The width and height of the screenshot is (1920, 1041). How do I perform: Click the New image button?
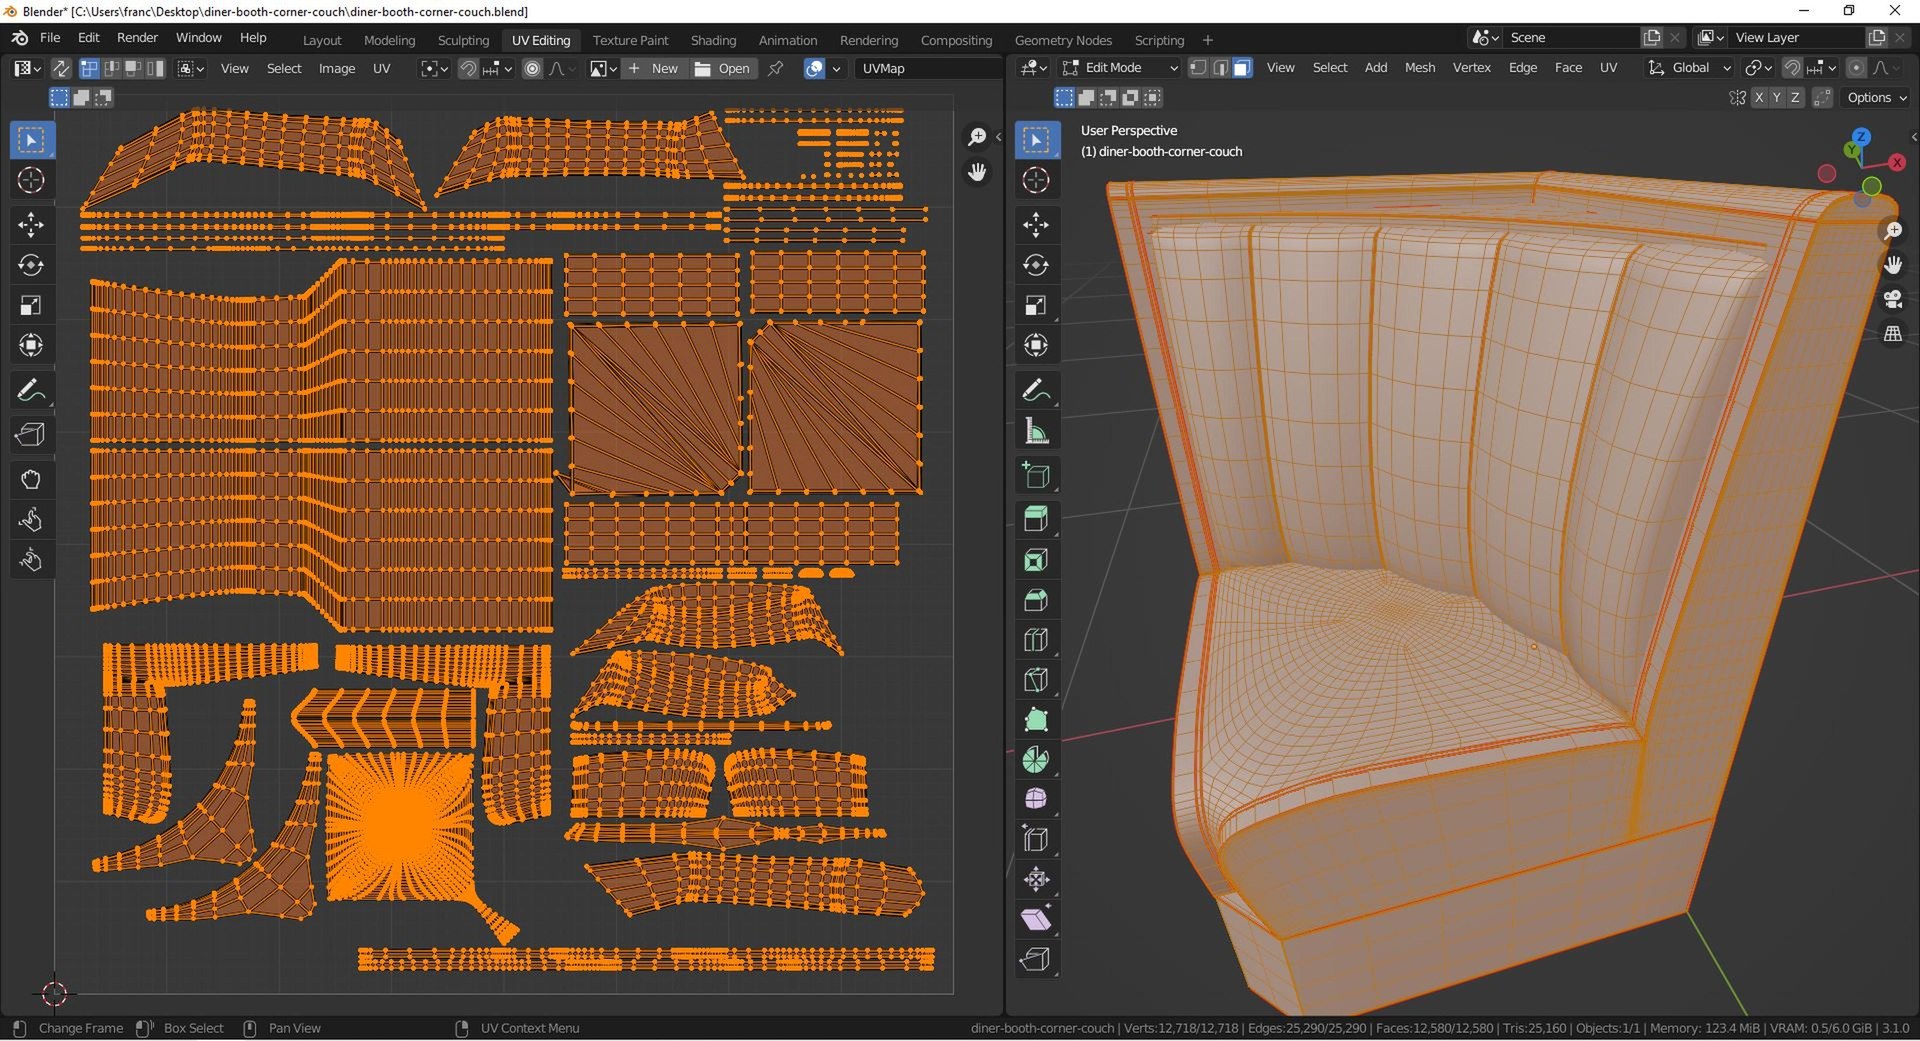pyautogui.click(x=654, y=68)
